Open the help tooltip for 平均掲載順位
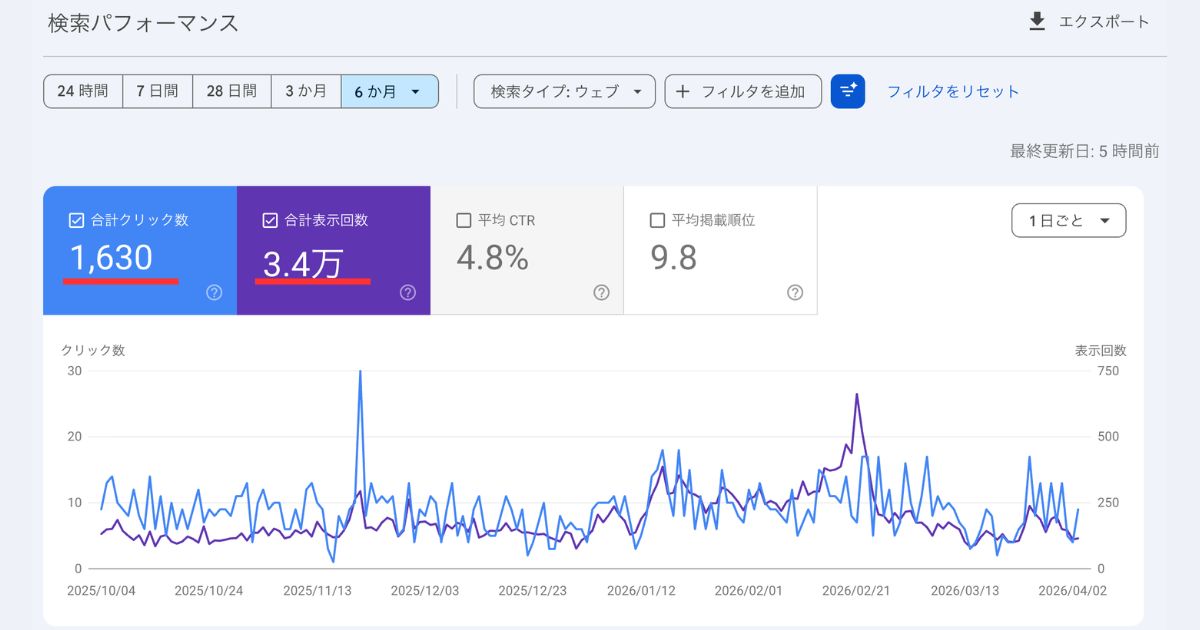This screenshot has height=630, width=1200. (795, 293)
